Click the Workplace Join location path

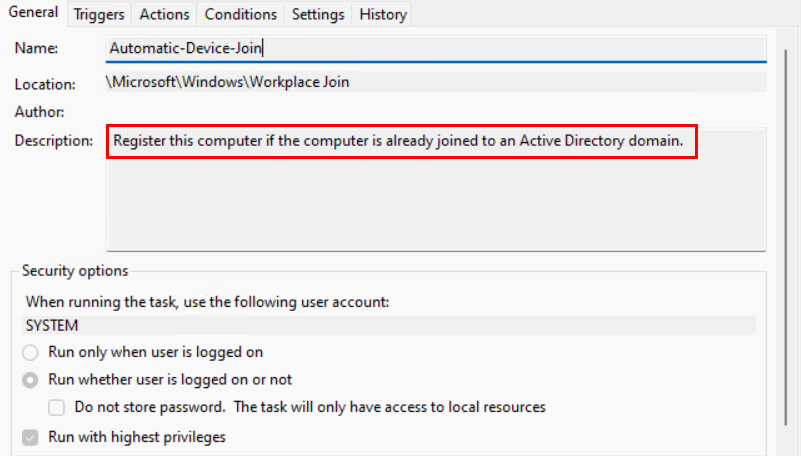228,82
